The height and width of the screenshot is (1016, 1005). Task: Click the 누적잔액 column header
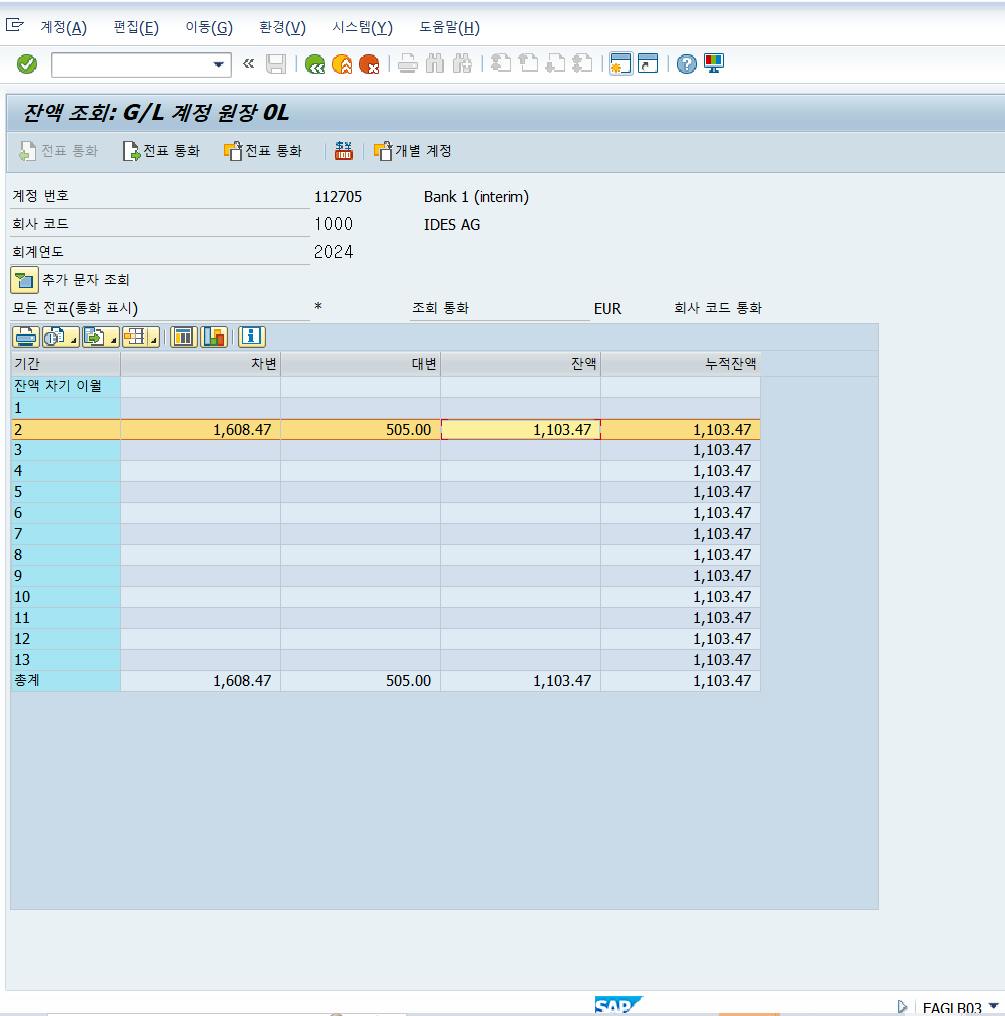coord(680,364)
